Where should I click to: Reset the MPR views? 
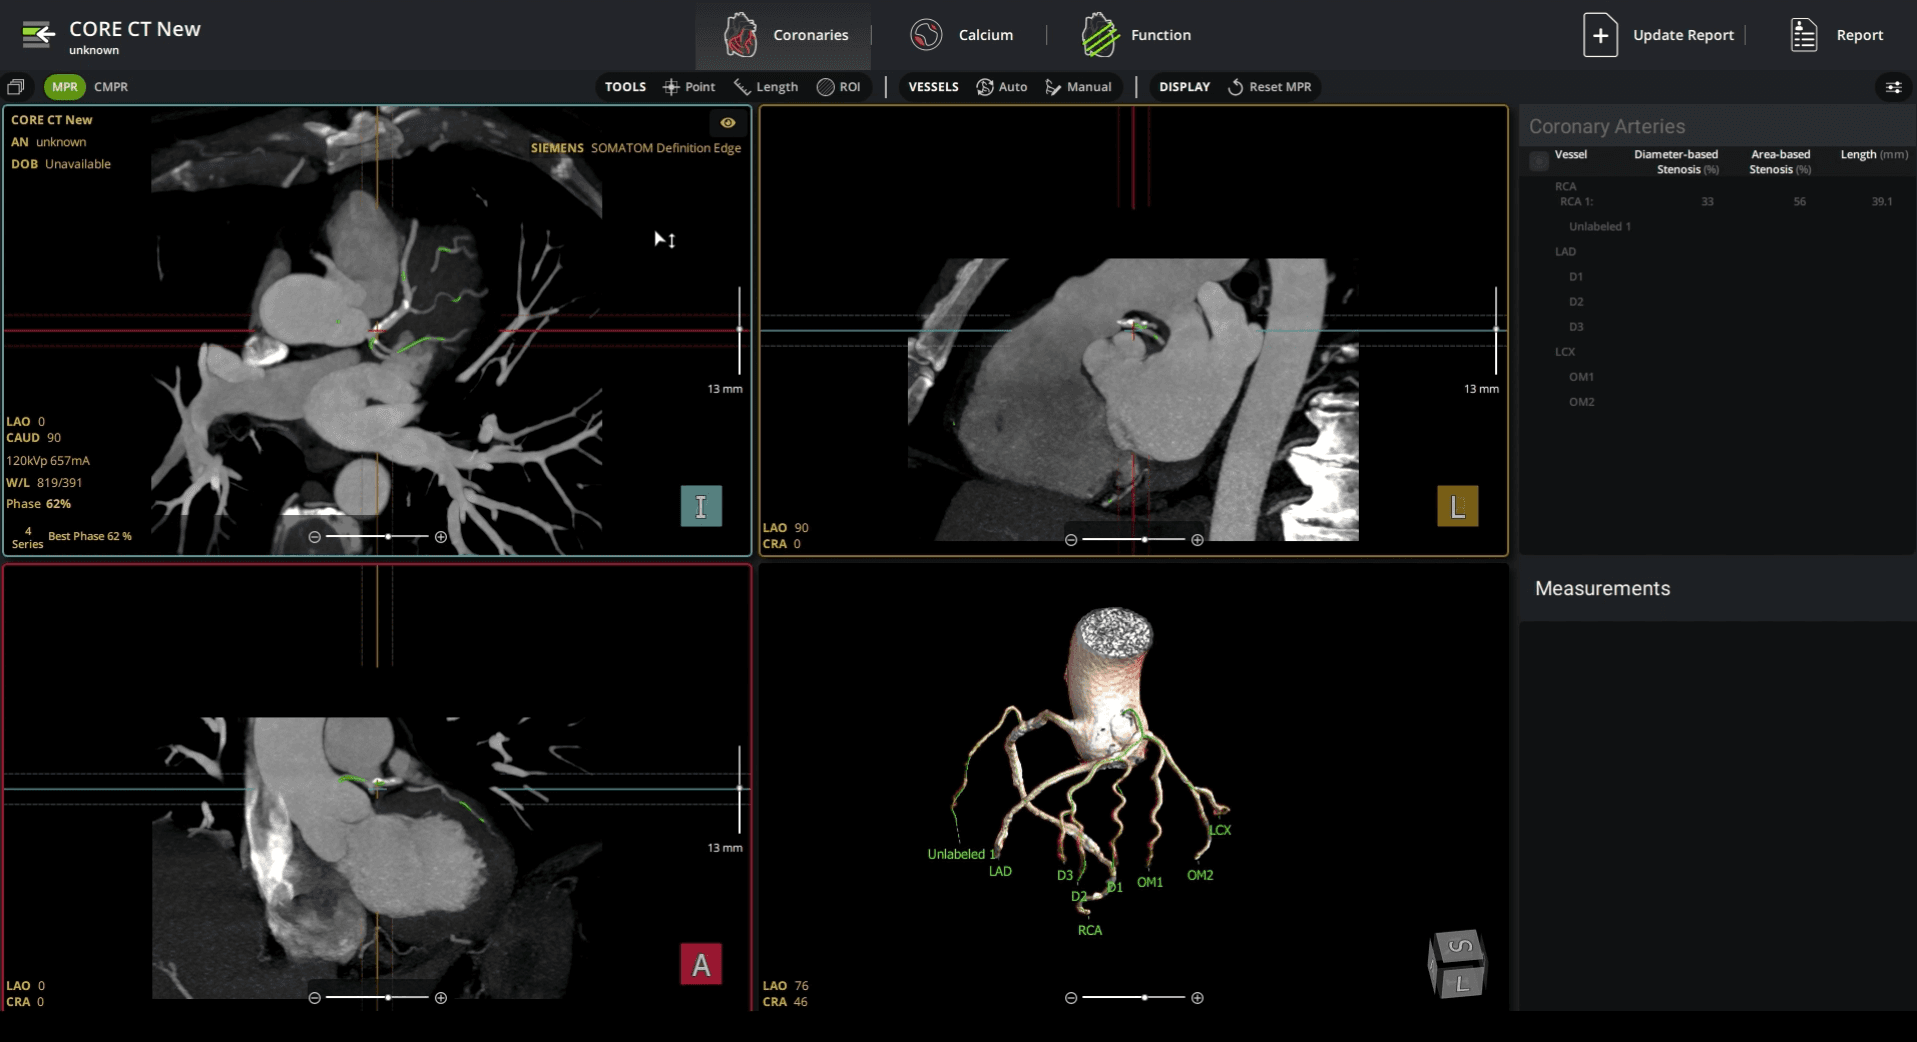point(1271,87)
